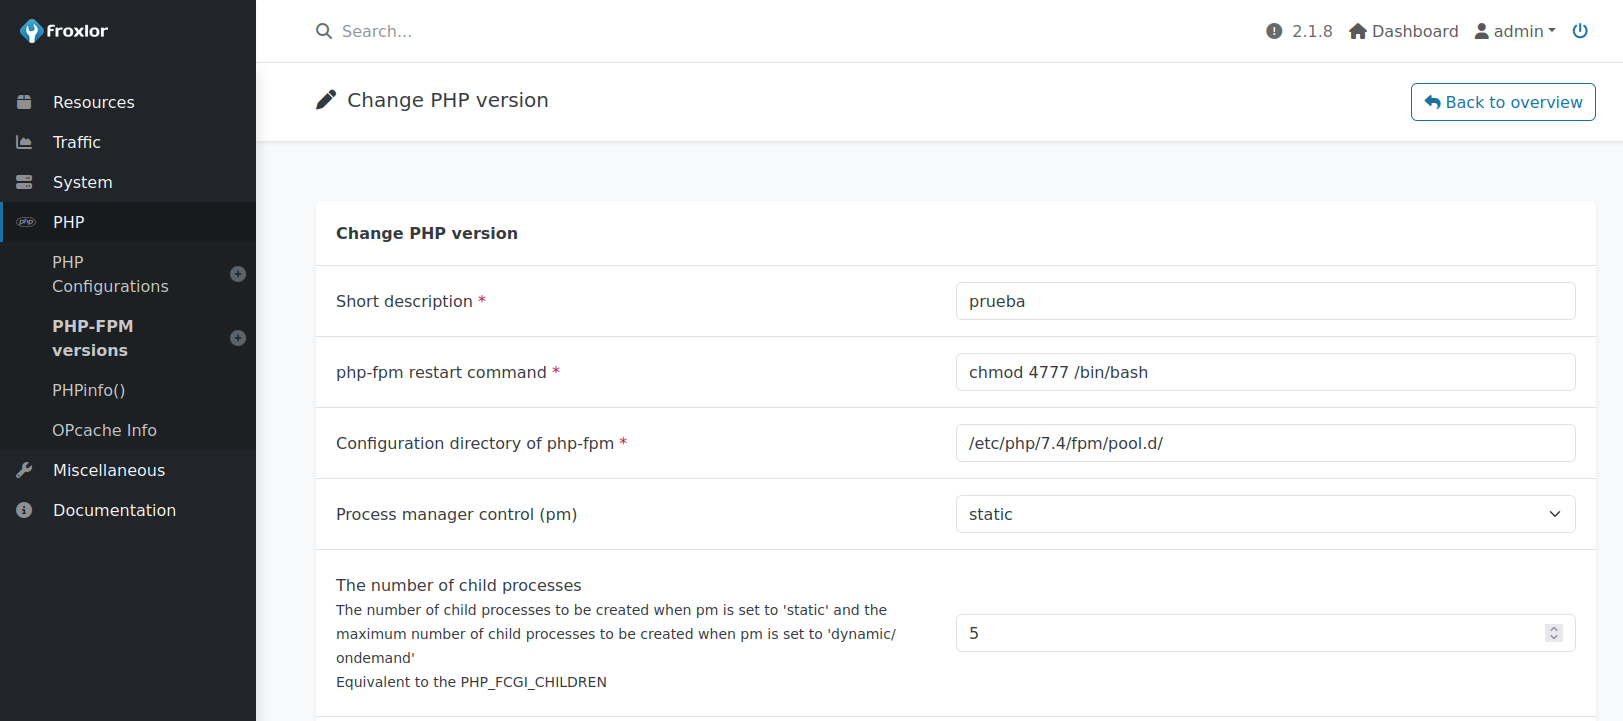Click the pencil icon beside Change PHP version
Viewport: 1623px width, 721px height.
pos(325,99)
